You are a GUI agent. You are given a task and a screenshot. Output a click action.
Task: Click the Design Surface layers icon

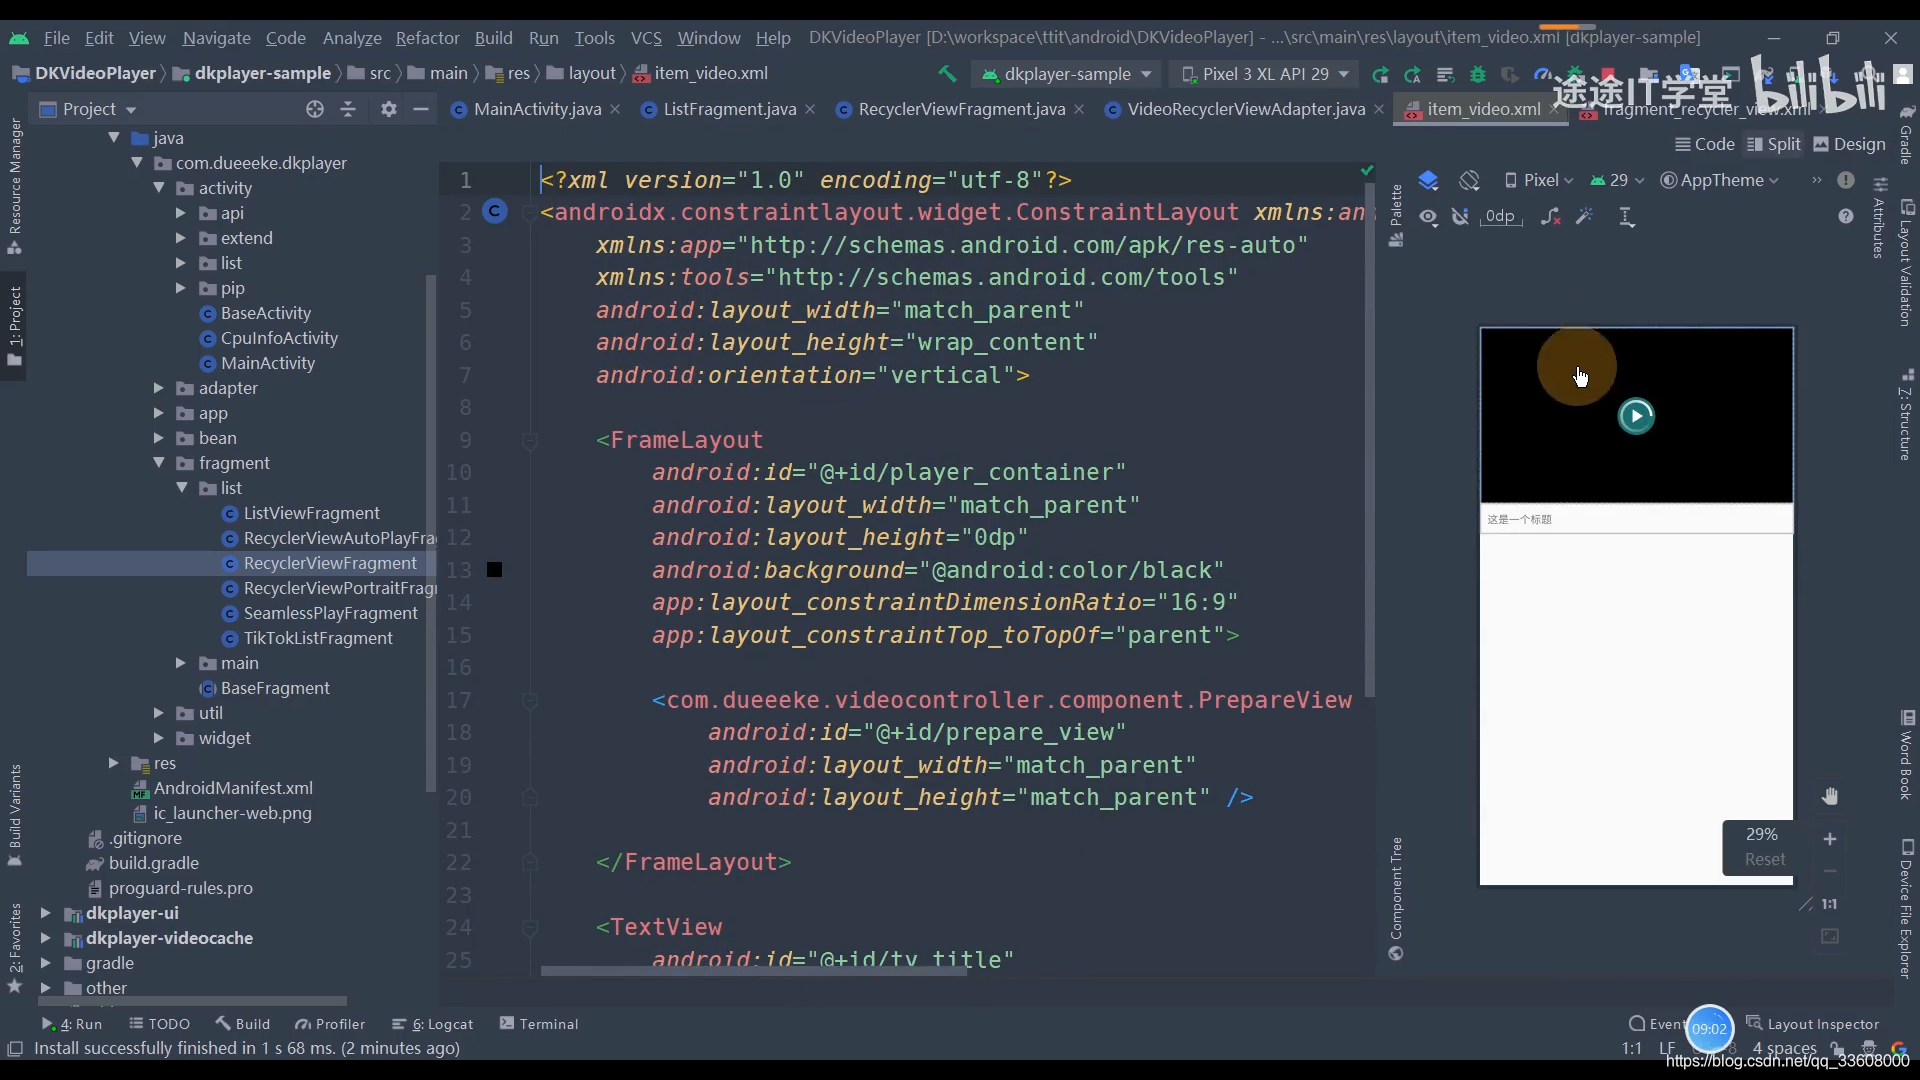click(x=1428, y=180)
